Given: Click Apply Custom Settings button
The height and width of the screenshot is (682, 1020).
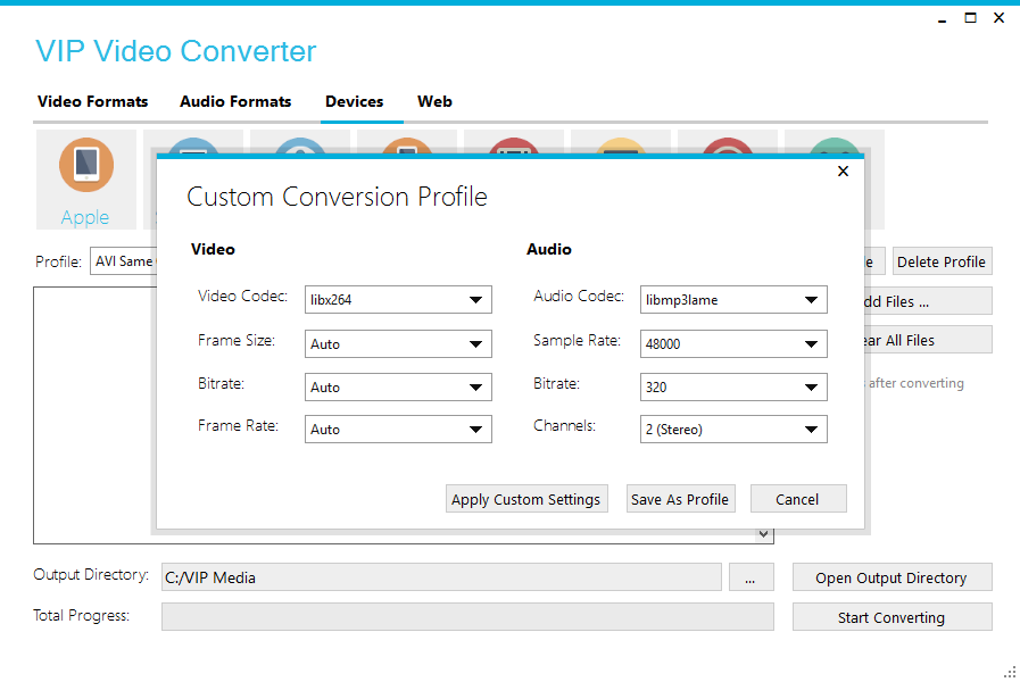Looking at the screenshot, I should (x=526, y=499).
